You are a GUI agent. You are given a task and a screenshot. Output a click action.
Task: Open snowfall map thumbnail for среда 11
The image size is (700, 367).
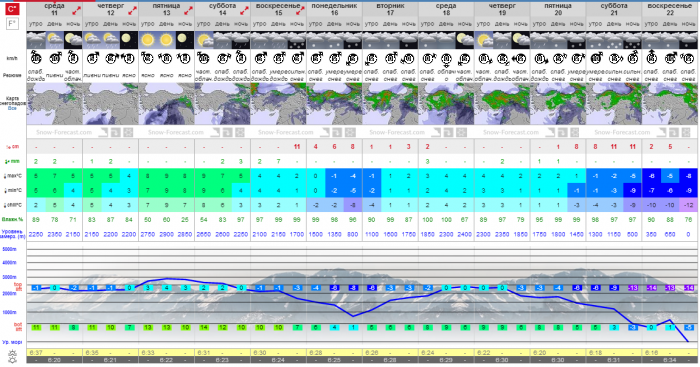[x=54, y=104]
